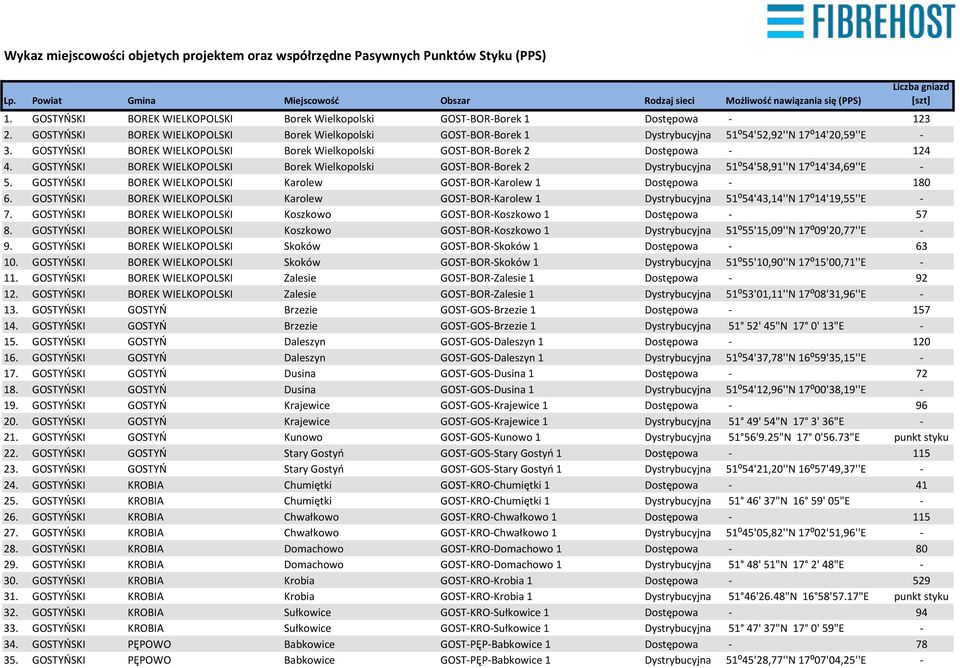Click 'GOST-KRO-Krobia 1' in row 30
960x668 pixels.
[x=486, y=580]
